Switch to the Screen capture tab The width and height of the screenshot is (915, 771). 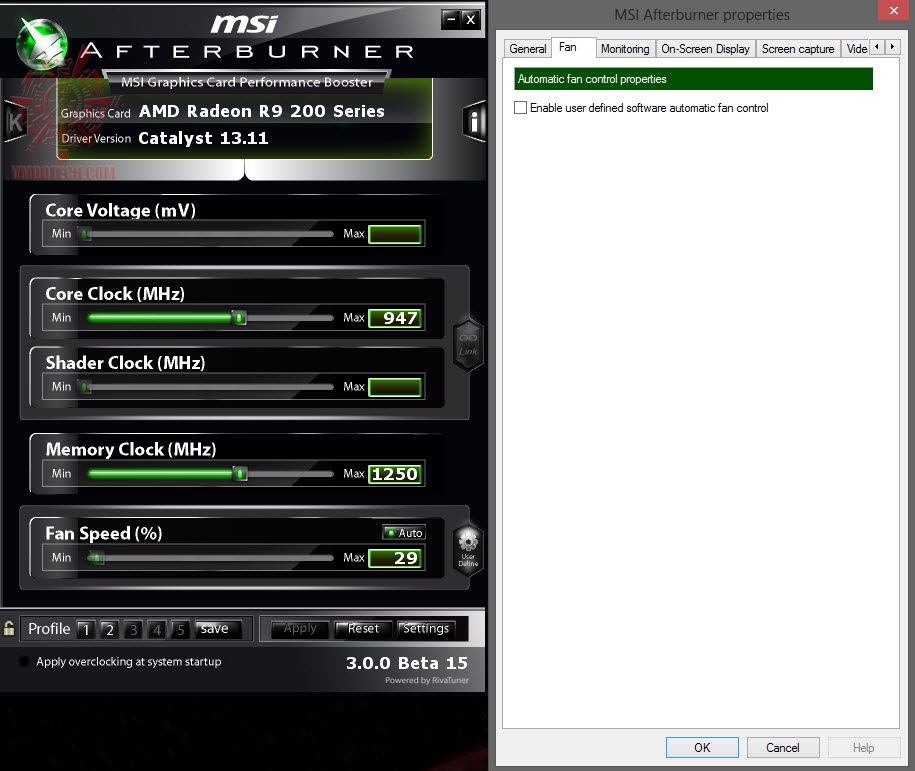point(798,48)
